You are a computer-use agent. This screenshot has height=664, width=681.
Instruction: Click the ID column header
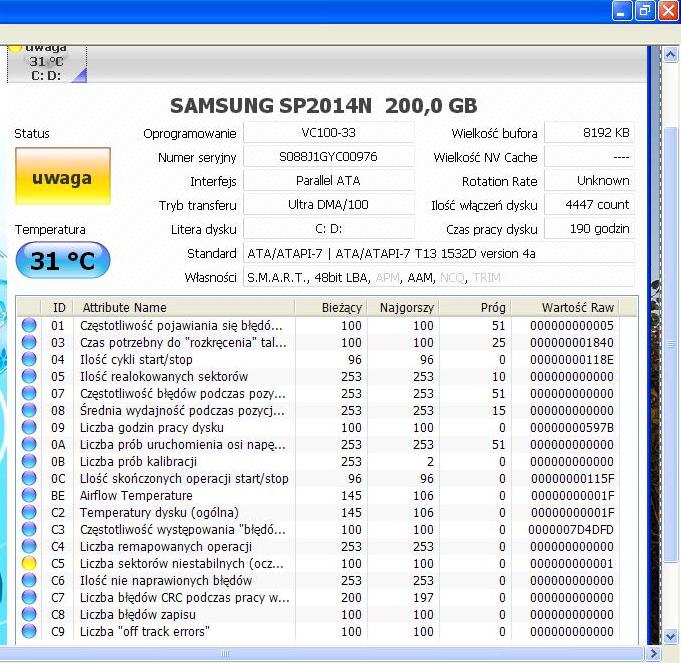tap(57, 307)
